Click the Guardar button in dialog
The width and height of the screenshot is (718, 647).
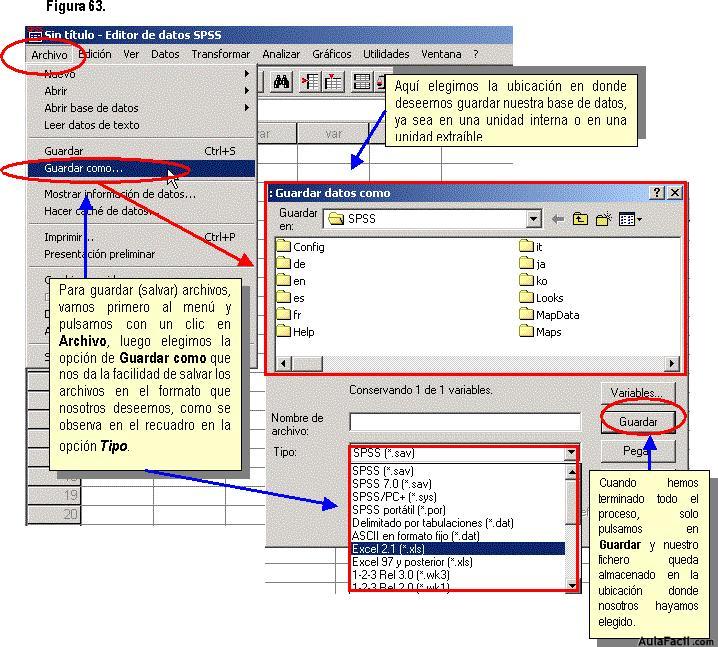(638, 422)
